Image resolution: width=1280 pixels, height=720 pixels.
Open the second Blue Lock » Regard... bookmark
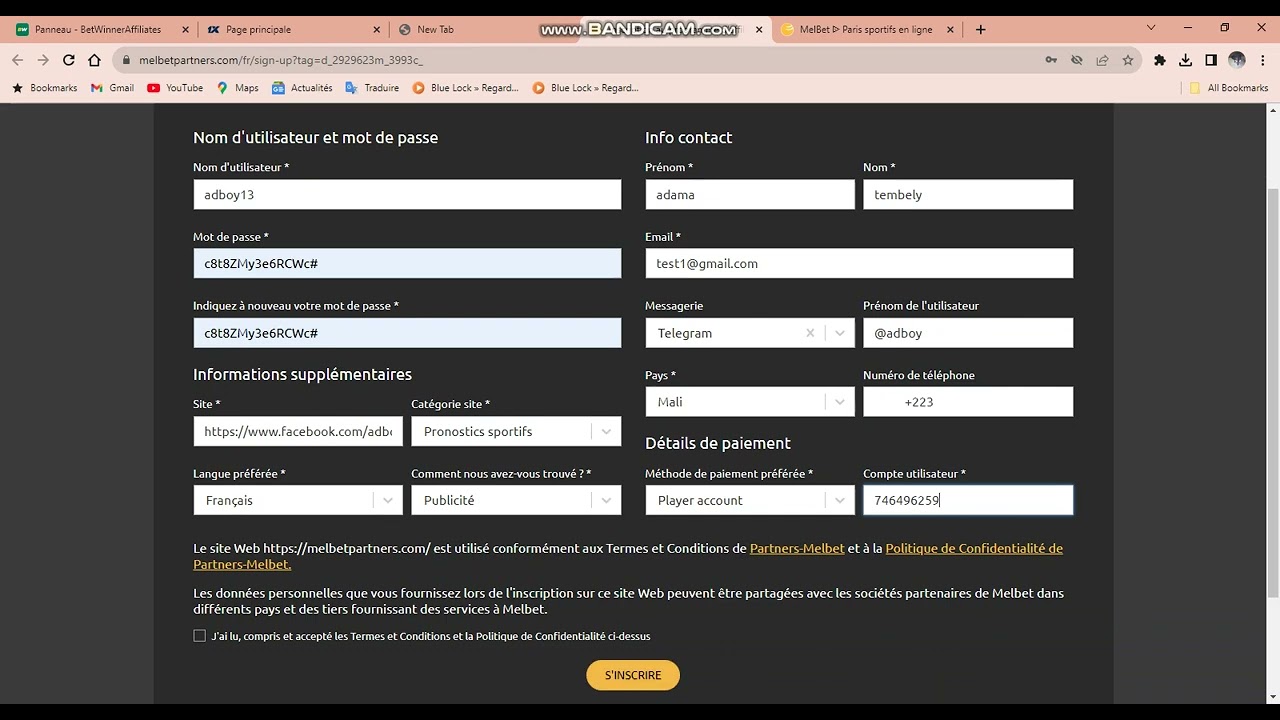(x=585, y=88)
